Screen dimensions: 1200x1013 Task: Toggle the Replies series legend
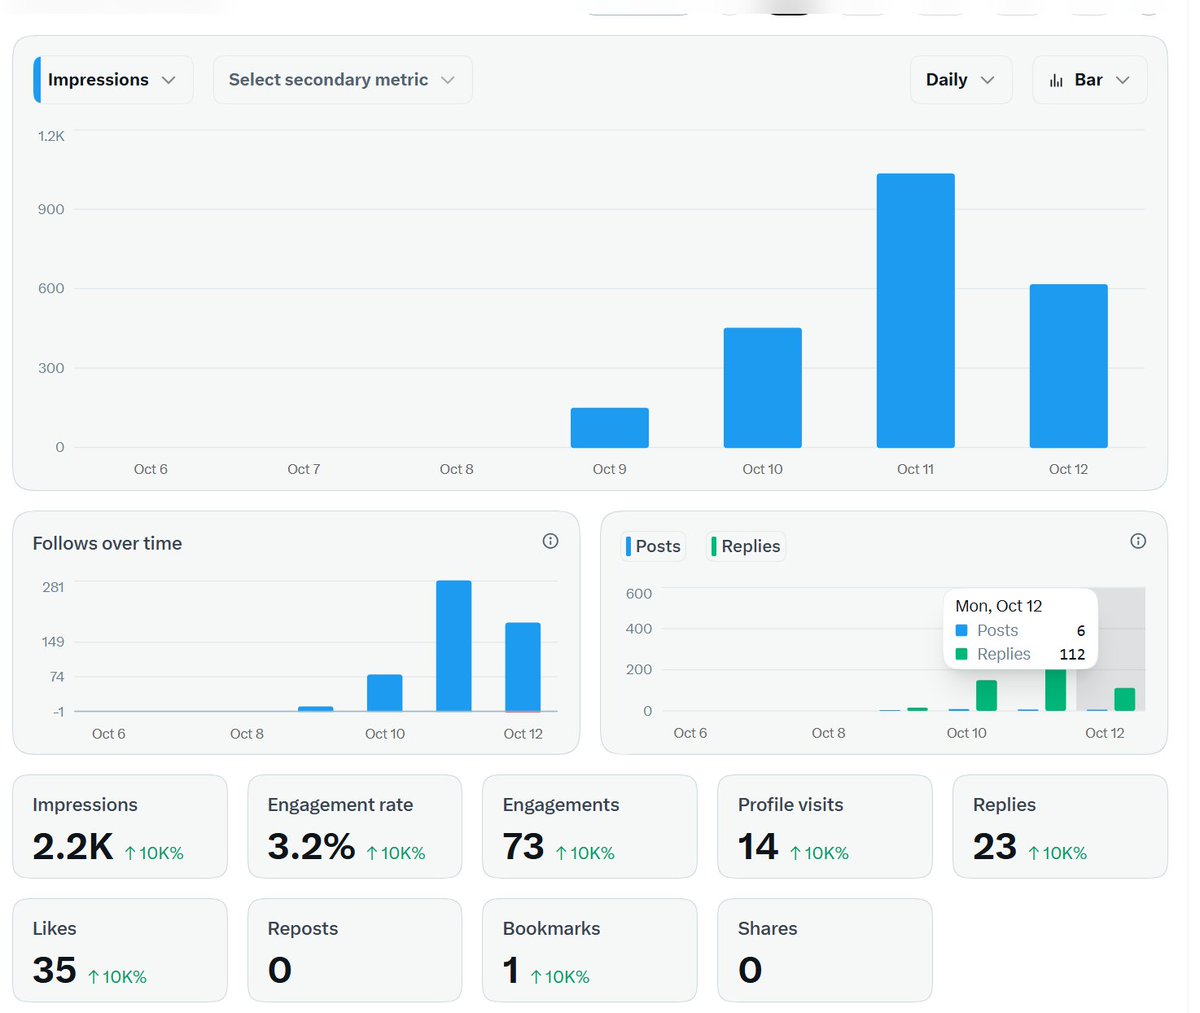(x=746, y=546)
